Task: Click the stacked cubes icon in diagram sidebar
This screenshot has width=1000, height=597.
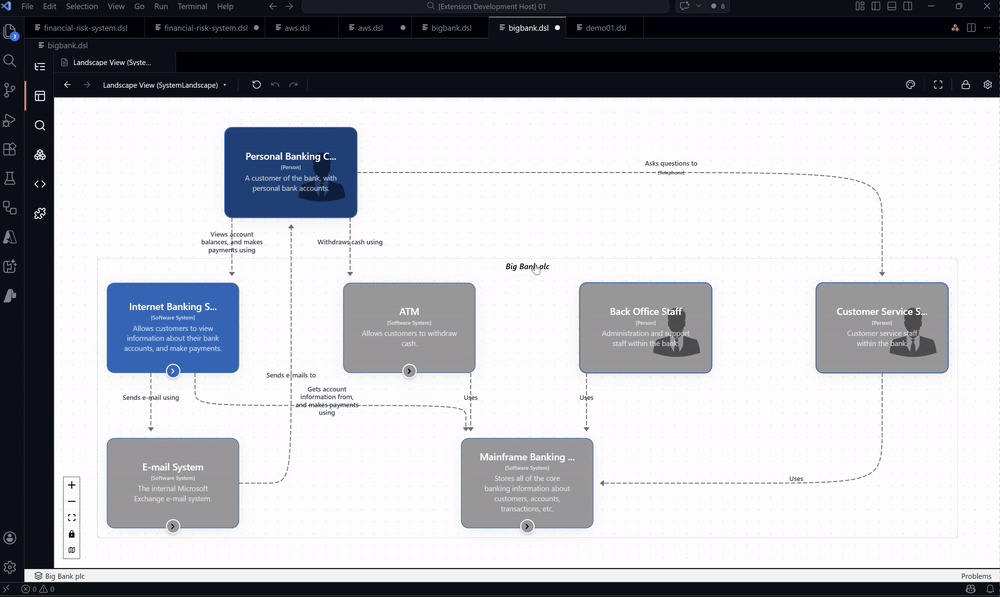Action: [40, 154]
